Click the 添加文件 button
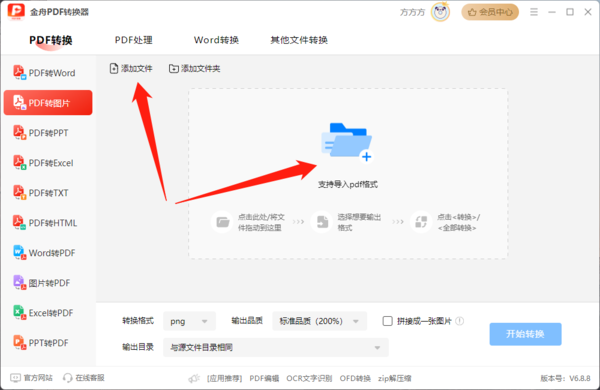The height and width of the screenshot is (390, 600). [x=131, y=69]
